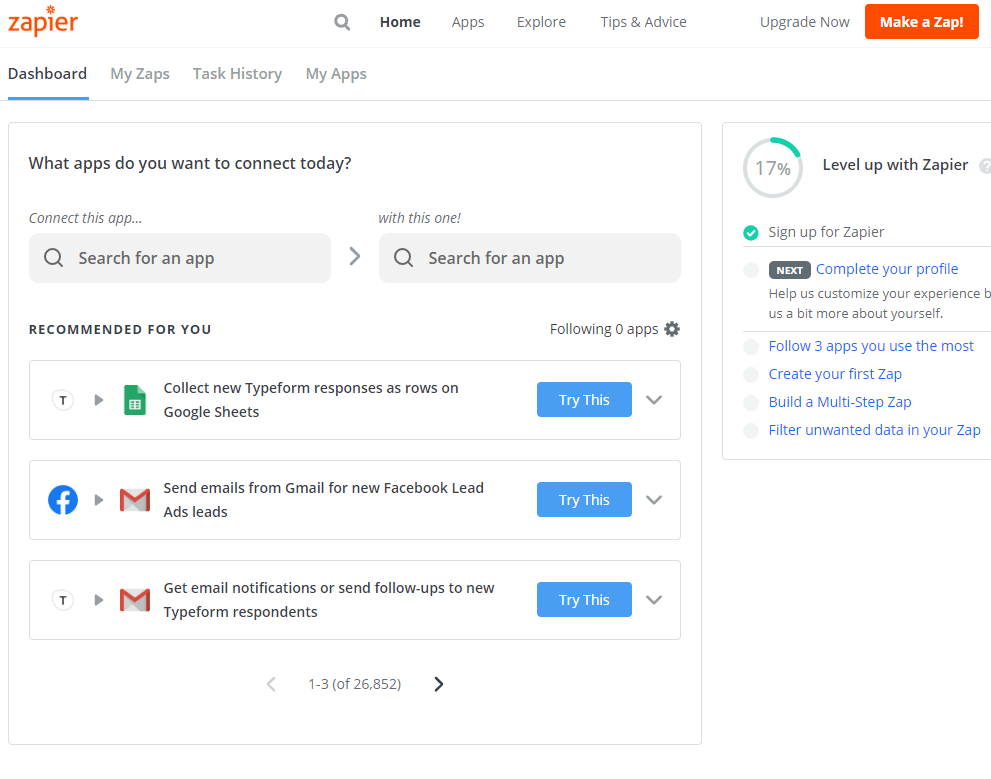991x779 pixels.
Task: Expand the Facebook Lead Ads recommendation chevron
Action: [x=654, y=500]
